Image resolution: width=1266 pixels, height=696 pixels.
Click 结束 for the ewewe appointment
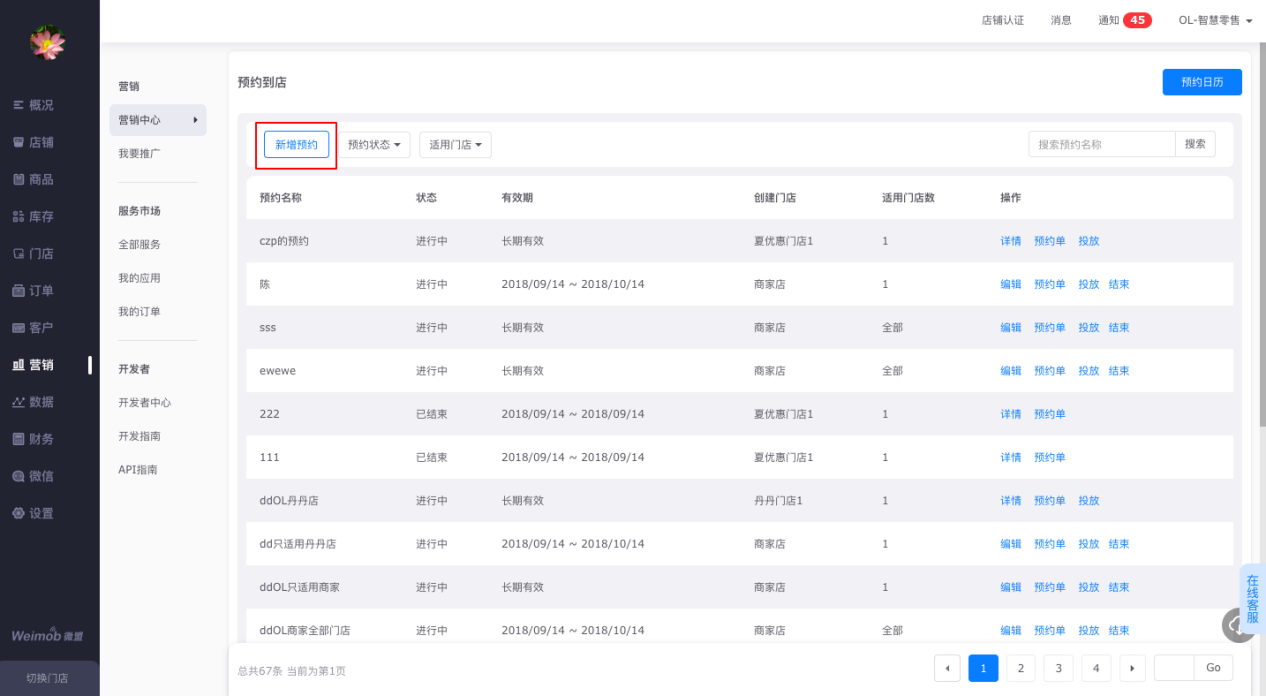coord(1119,371)
